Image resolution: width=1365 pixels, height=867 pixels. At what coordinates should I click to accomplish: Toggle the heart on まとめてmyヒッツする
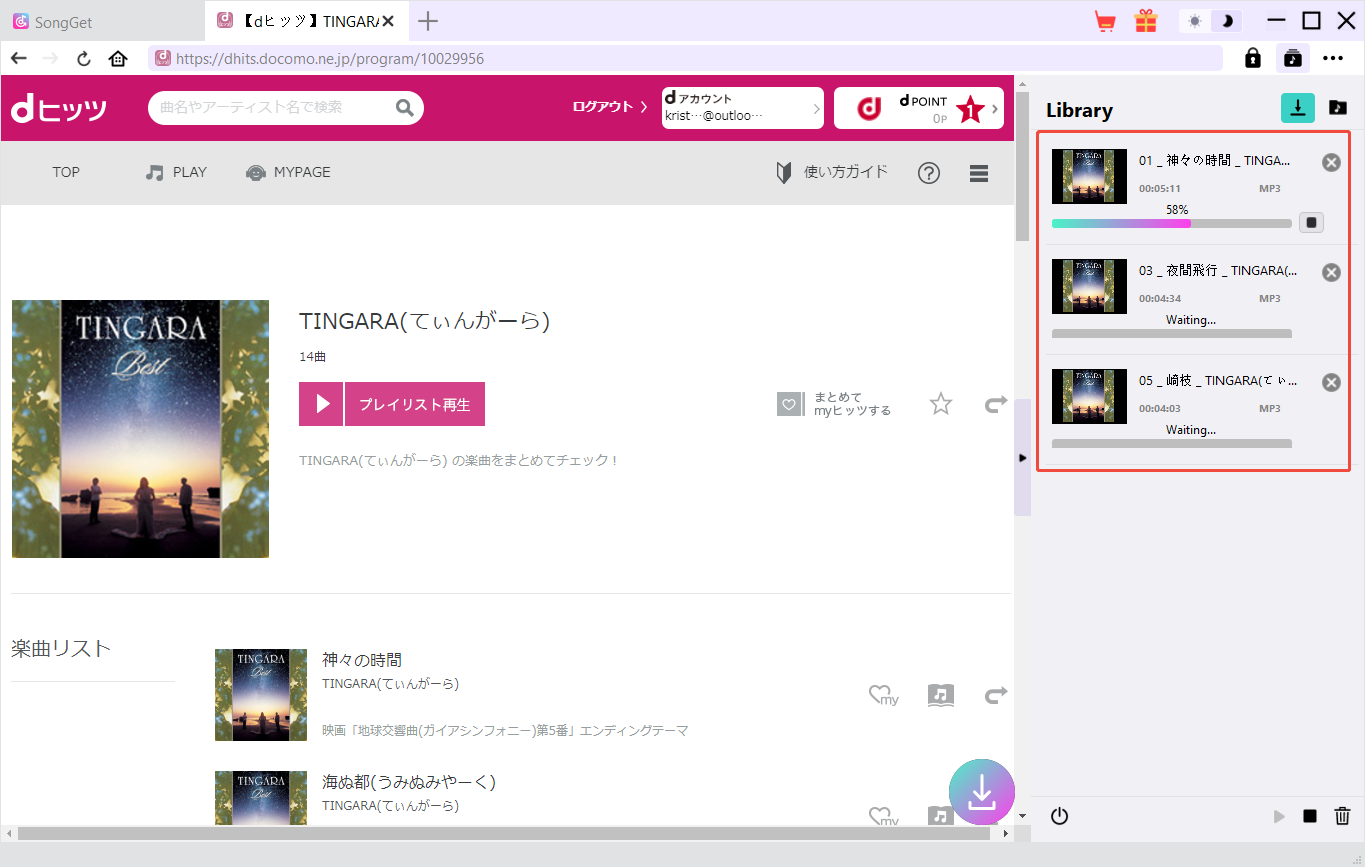coord(790,403)
